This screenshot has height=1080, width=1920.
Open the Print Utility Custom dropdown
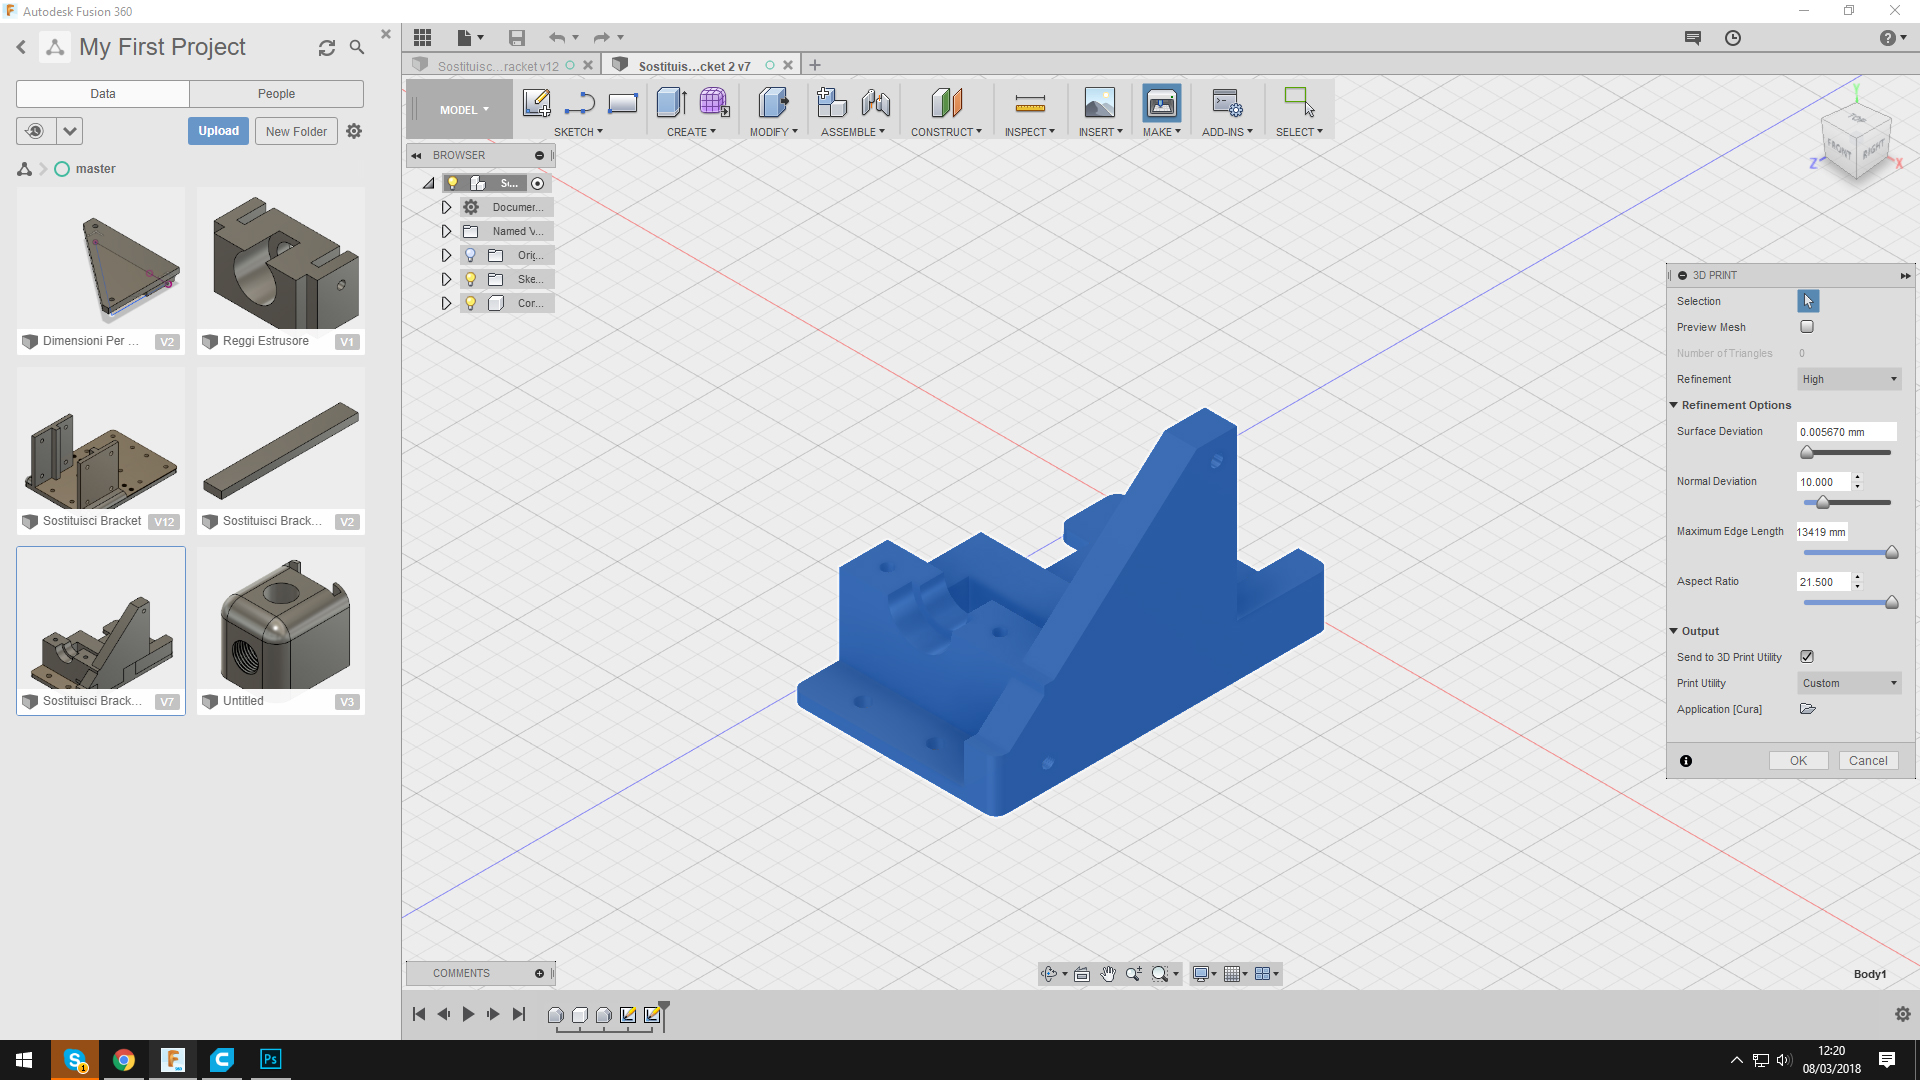click(x=1849, y=683)
